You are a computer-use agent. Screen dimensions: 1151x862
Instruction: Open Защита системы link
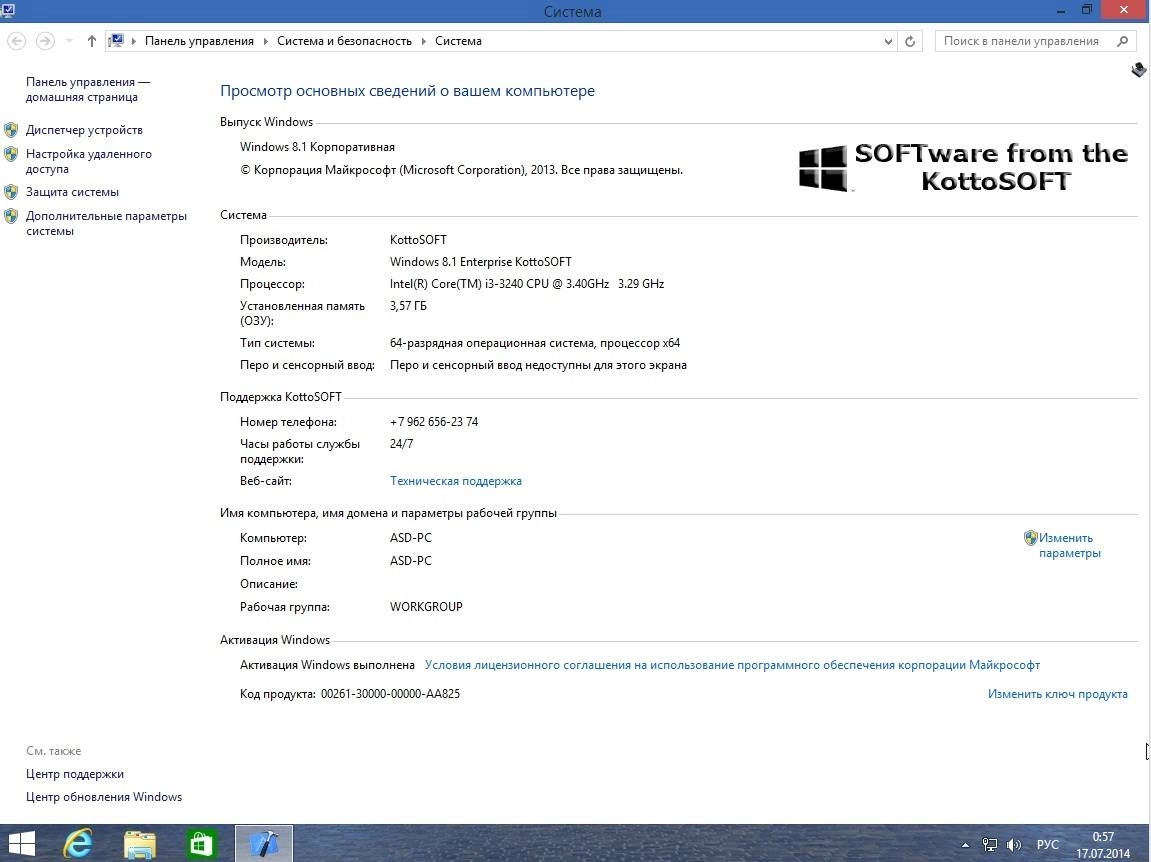(72, 192)
